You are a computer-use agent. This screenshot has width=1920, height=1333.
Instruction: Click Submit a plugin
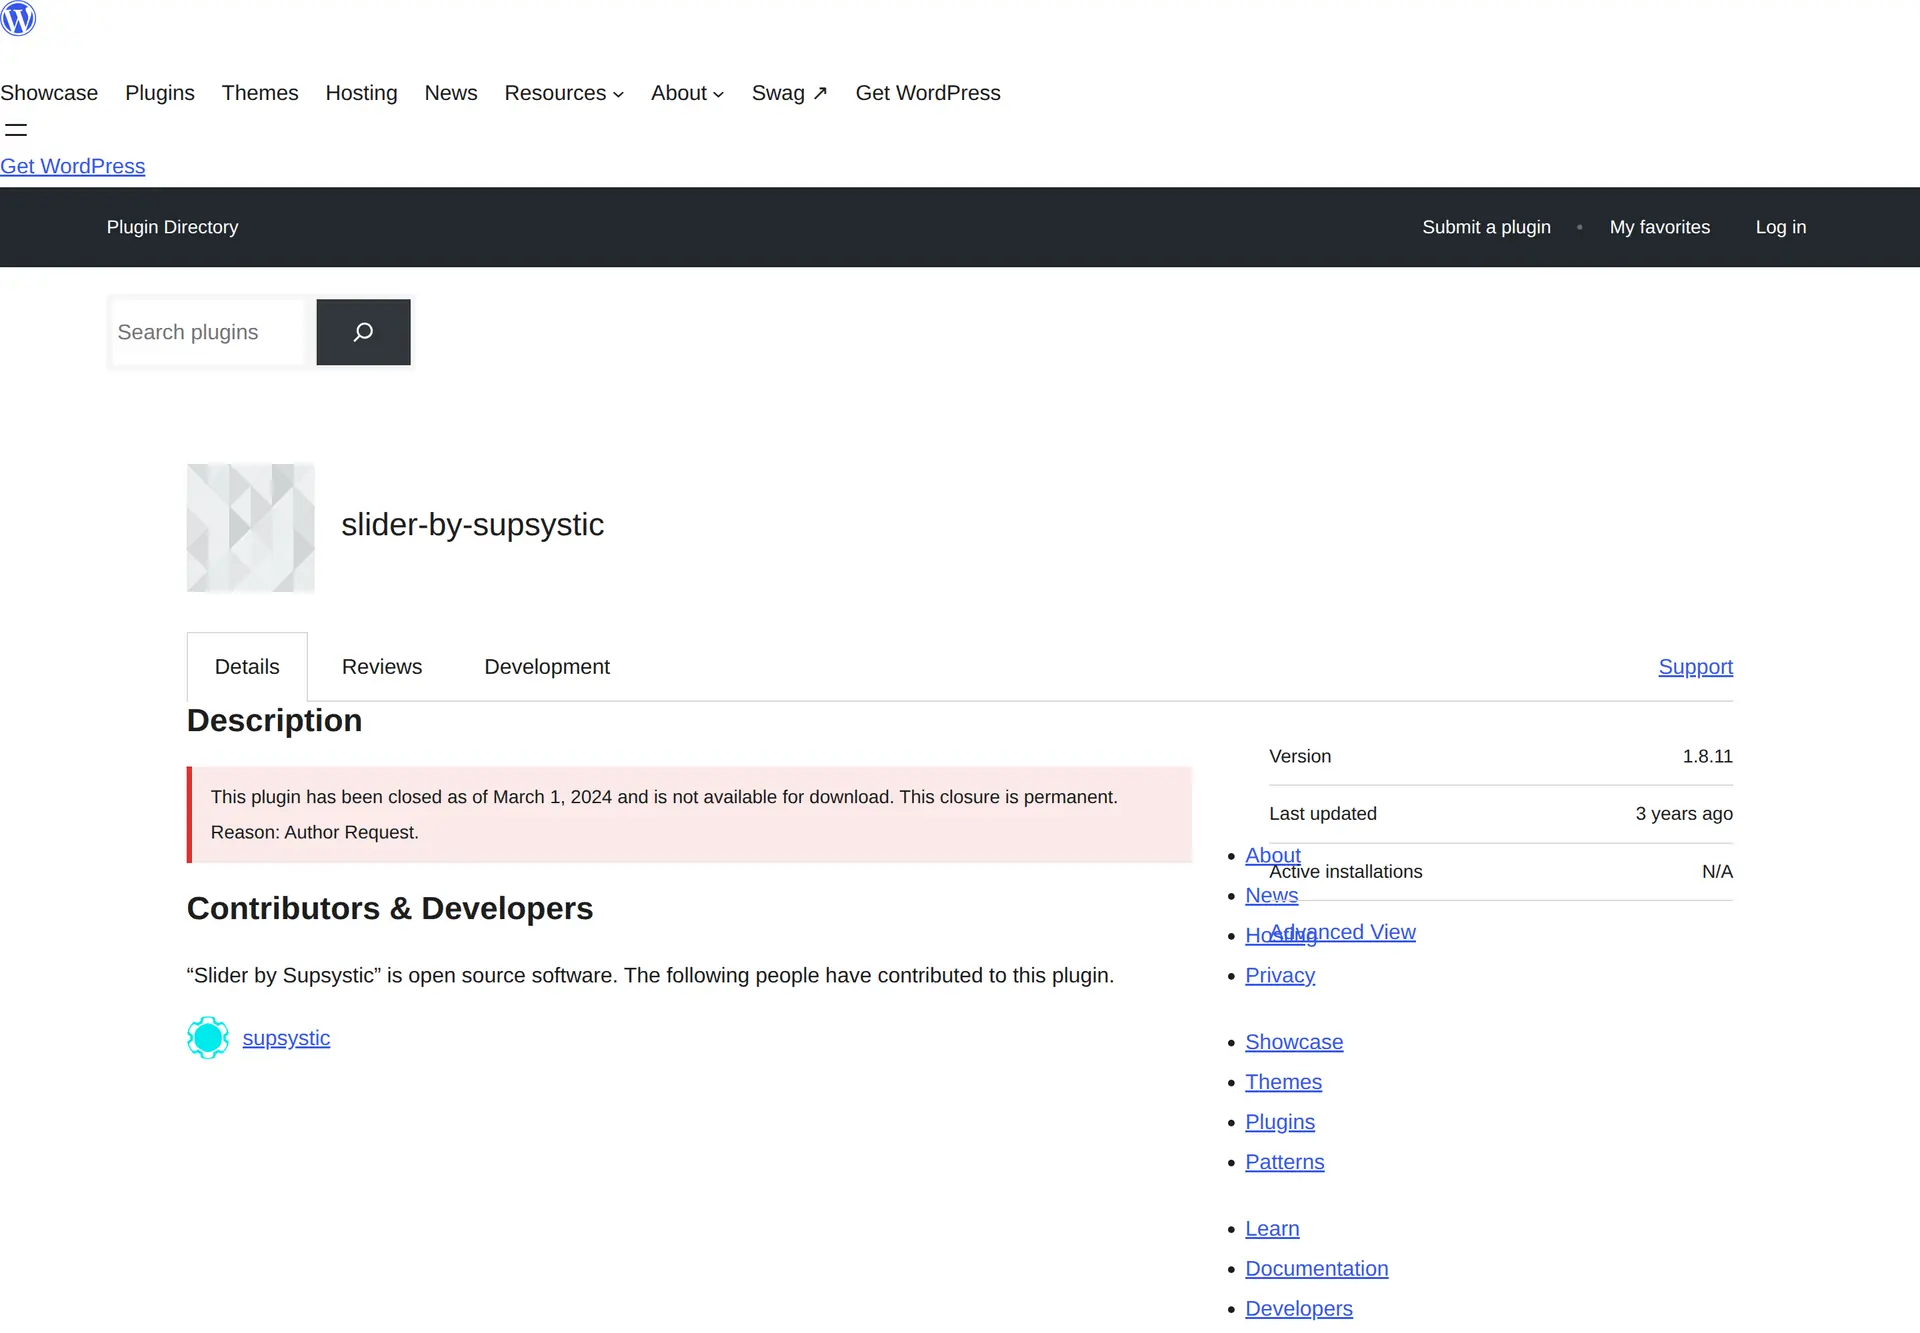click(x=1486, y=227)
